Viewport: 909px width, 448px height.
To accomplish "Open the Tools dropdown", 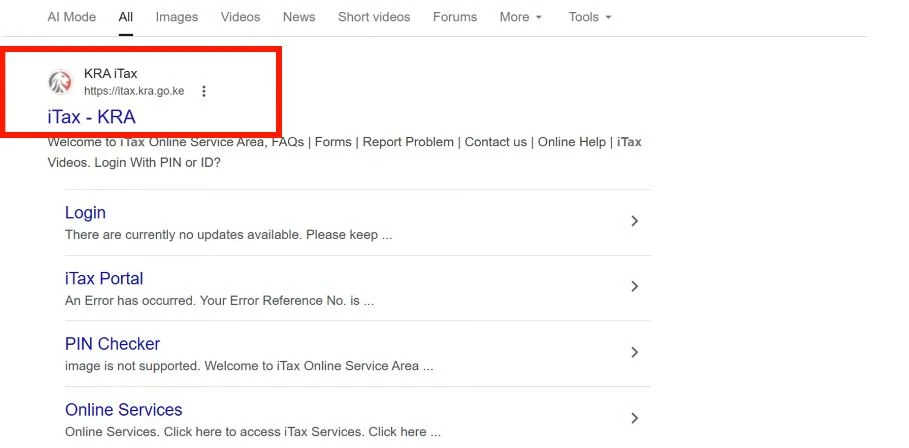I will click(590, 17).
